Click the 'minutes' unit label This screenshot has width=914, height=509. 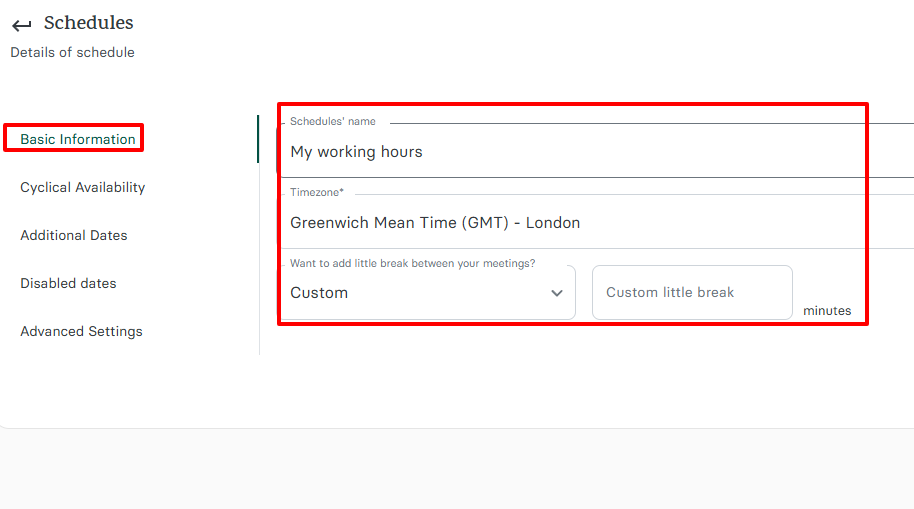tap(827, 311)
